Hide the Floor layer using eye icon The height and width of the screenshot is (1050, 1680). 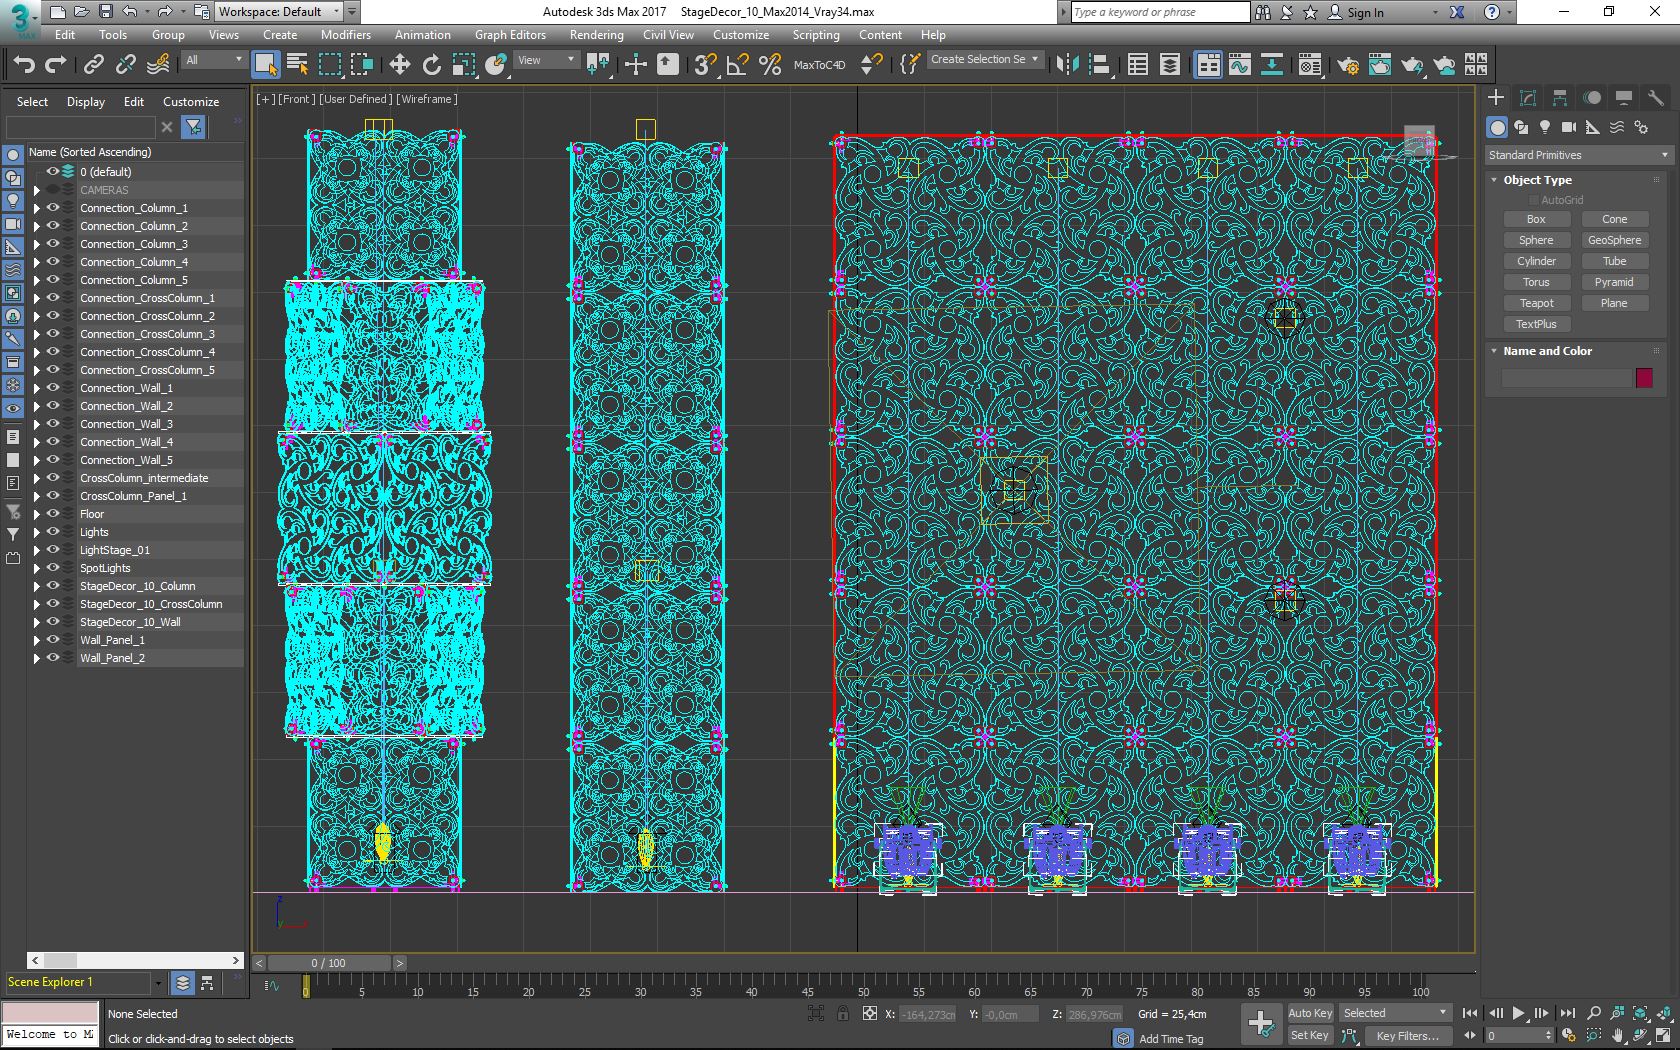[x=53, y=514]
